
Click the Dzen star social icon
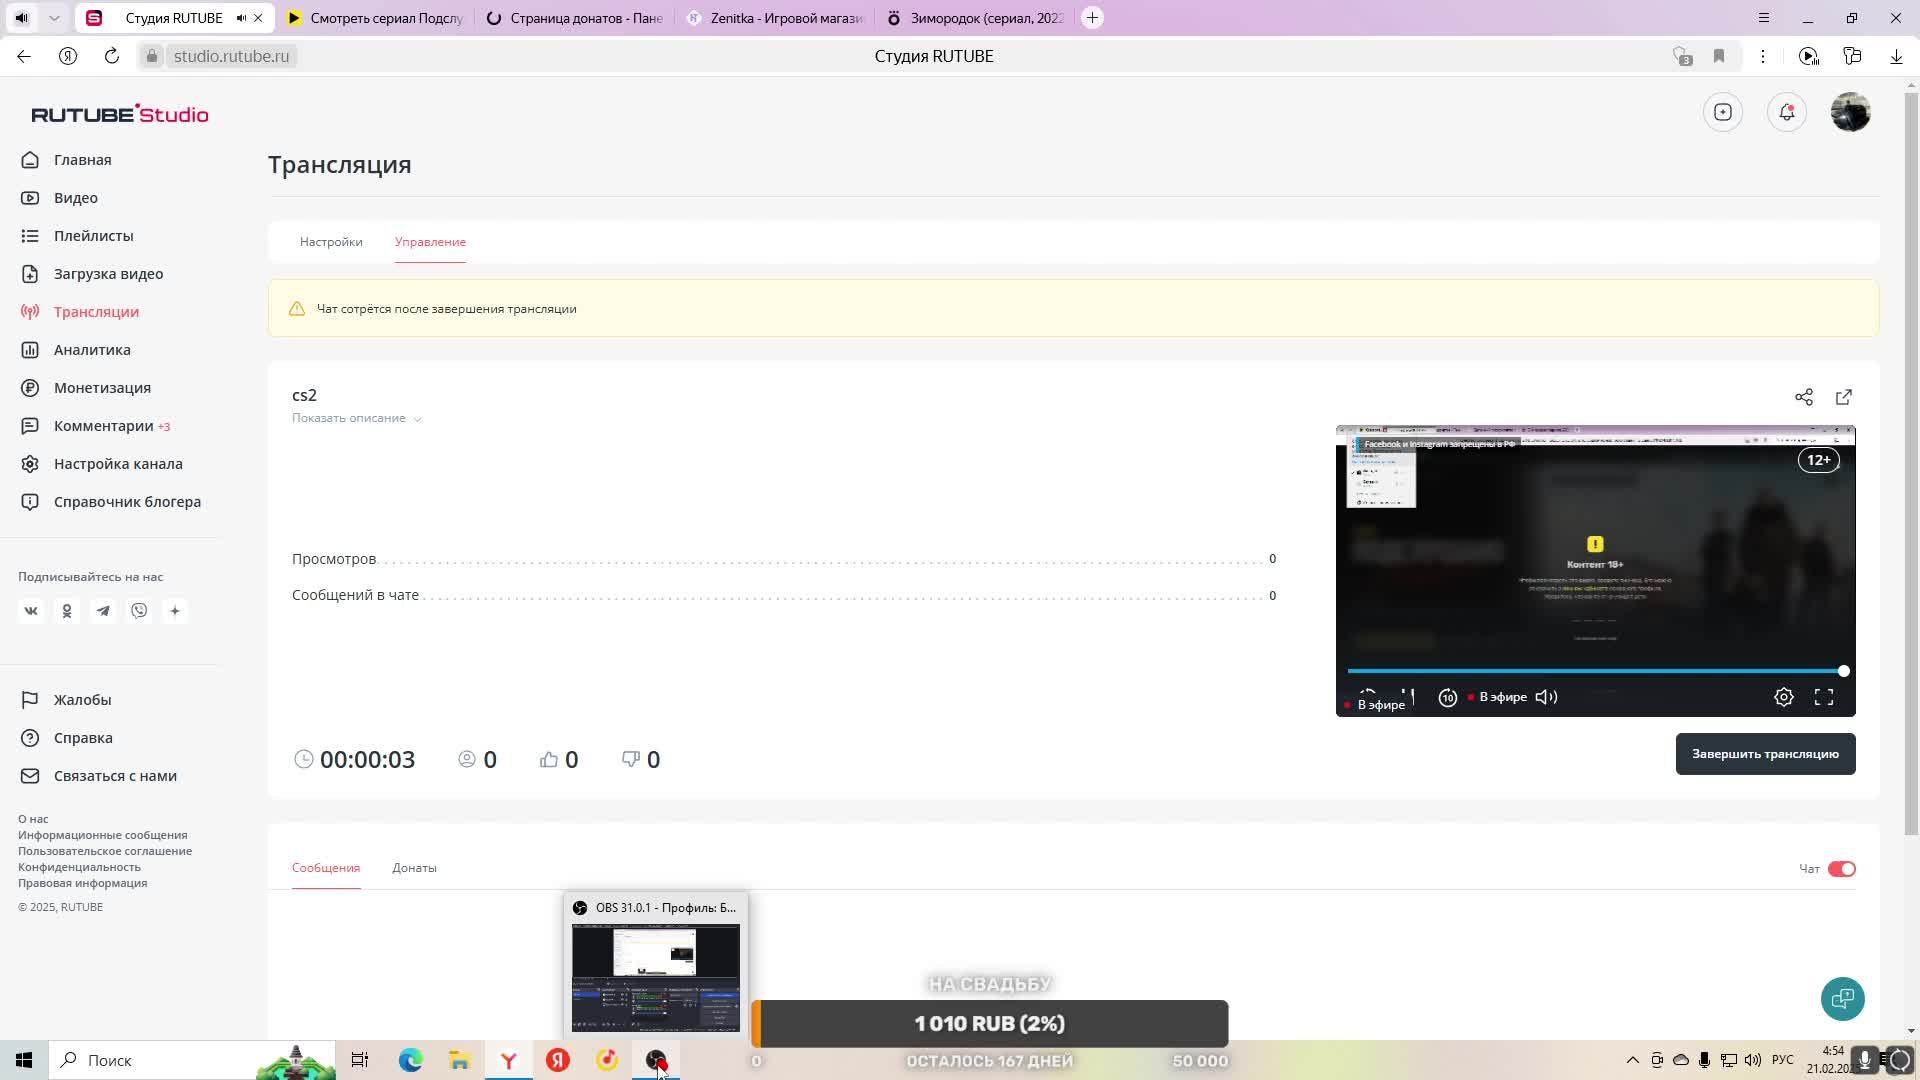click(x=175, y=611)
